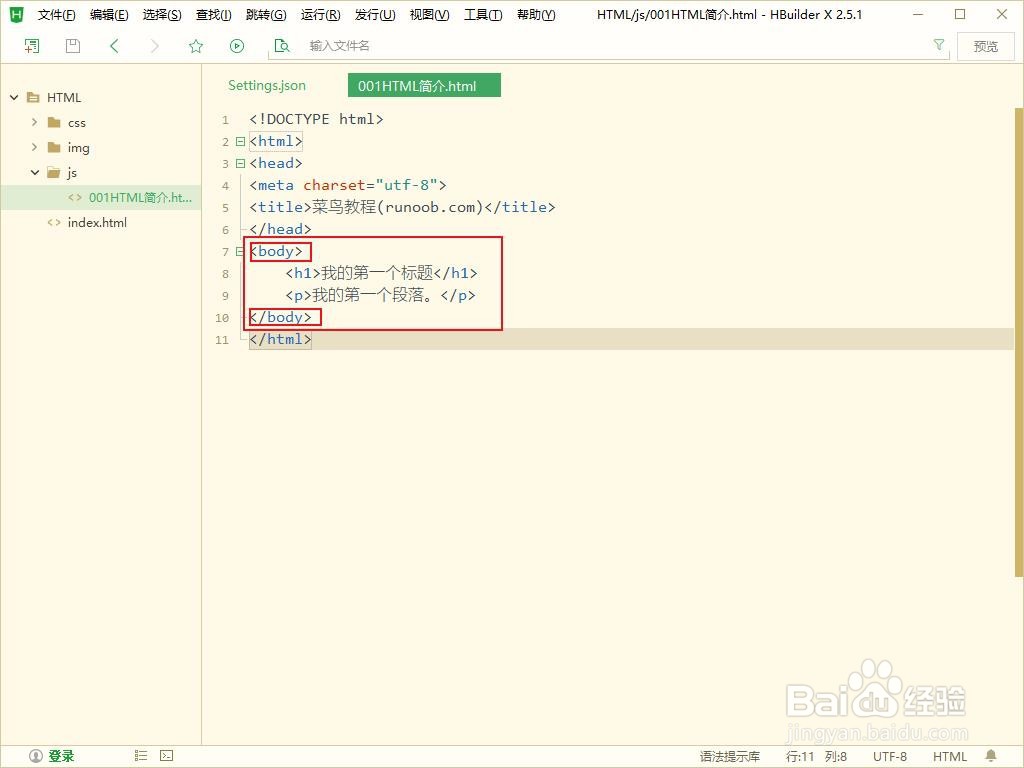1024x768 pixels.
Task: Click the file search icon
Action: point(281,46)
